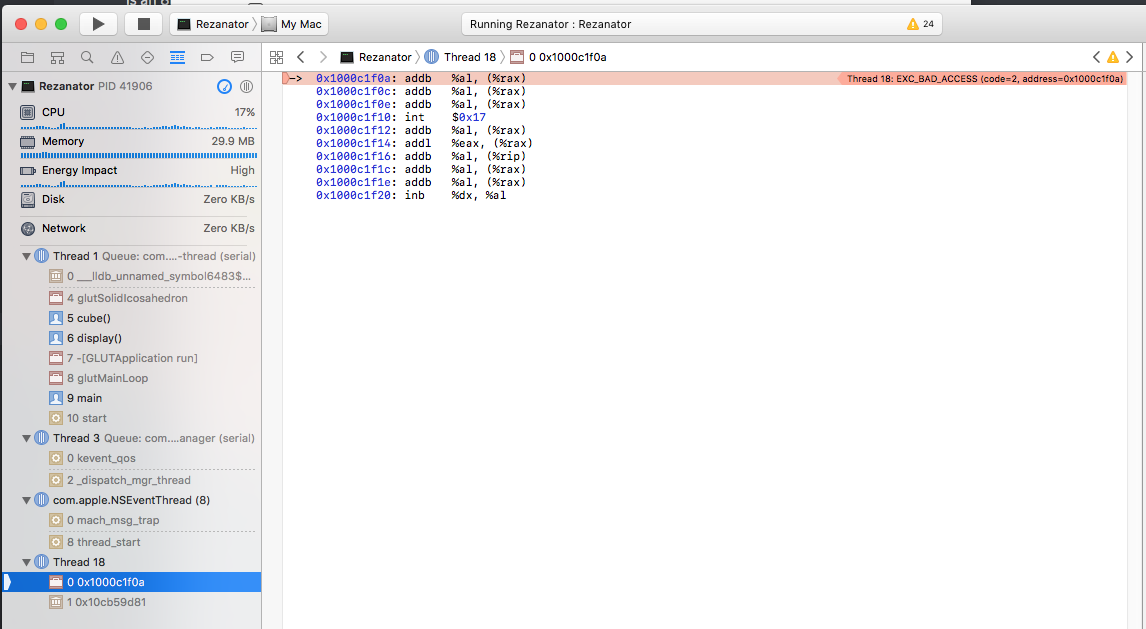
Task: Choose the My Mac run destination
Action: coord(292,24)
